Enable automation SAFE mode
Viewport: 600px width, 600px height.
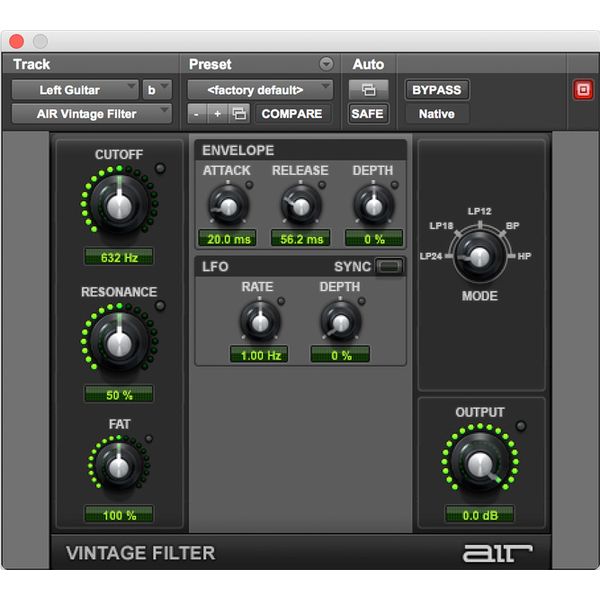point(368,114)
